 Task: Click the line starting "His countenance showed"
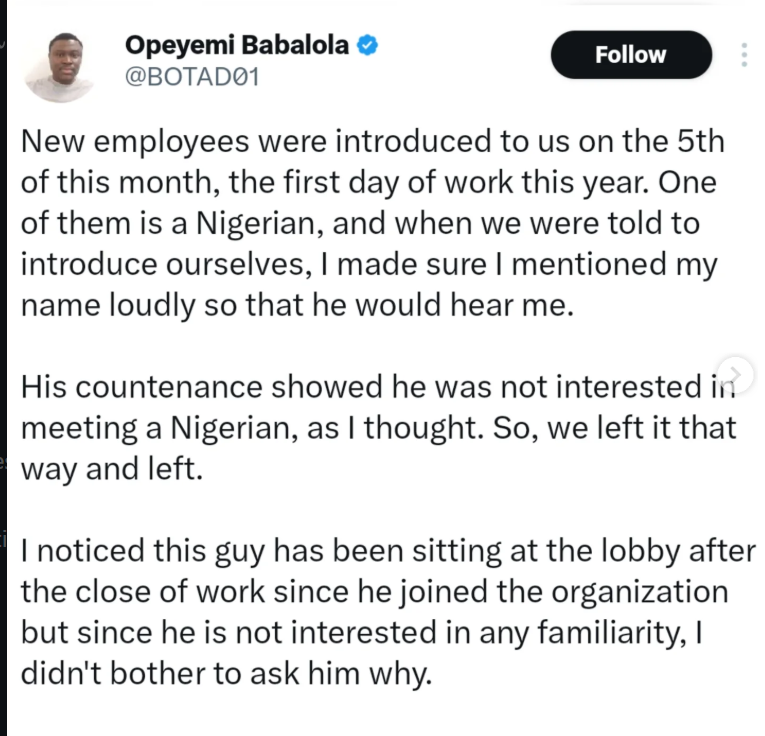[370, 386]
